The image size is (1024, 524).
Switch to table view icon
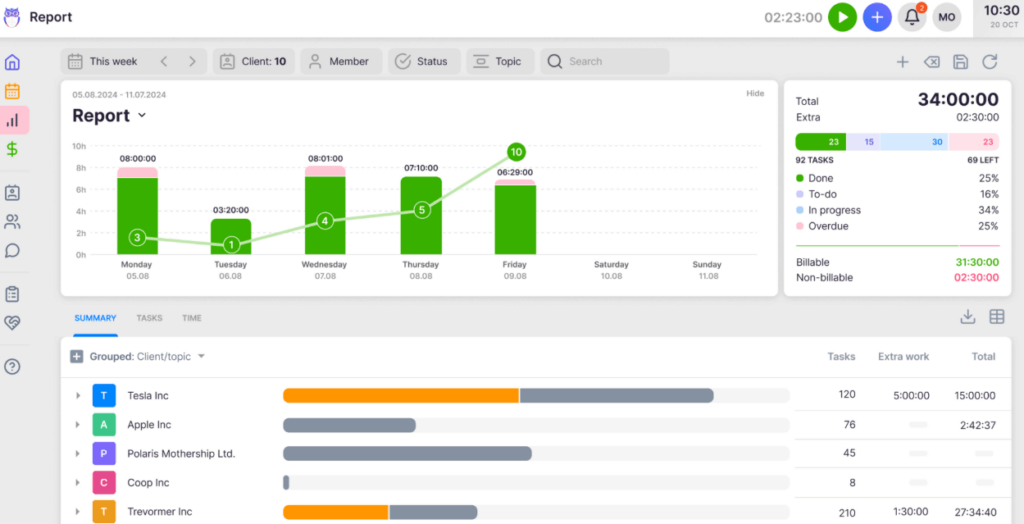tap(996, 317)
